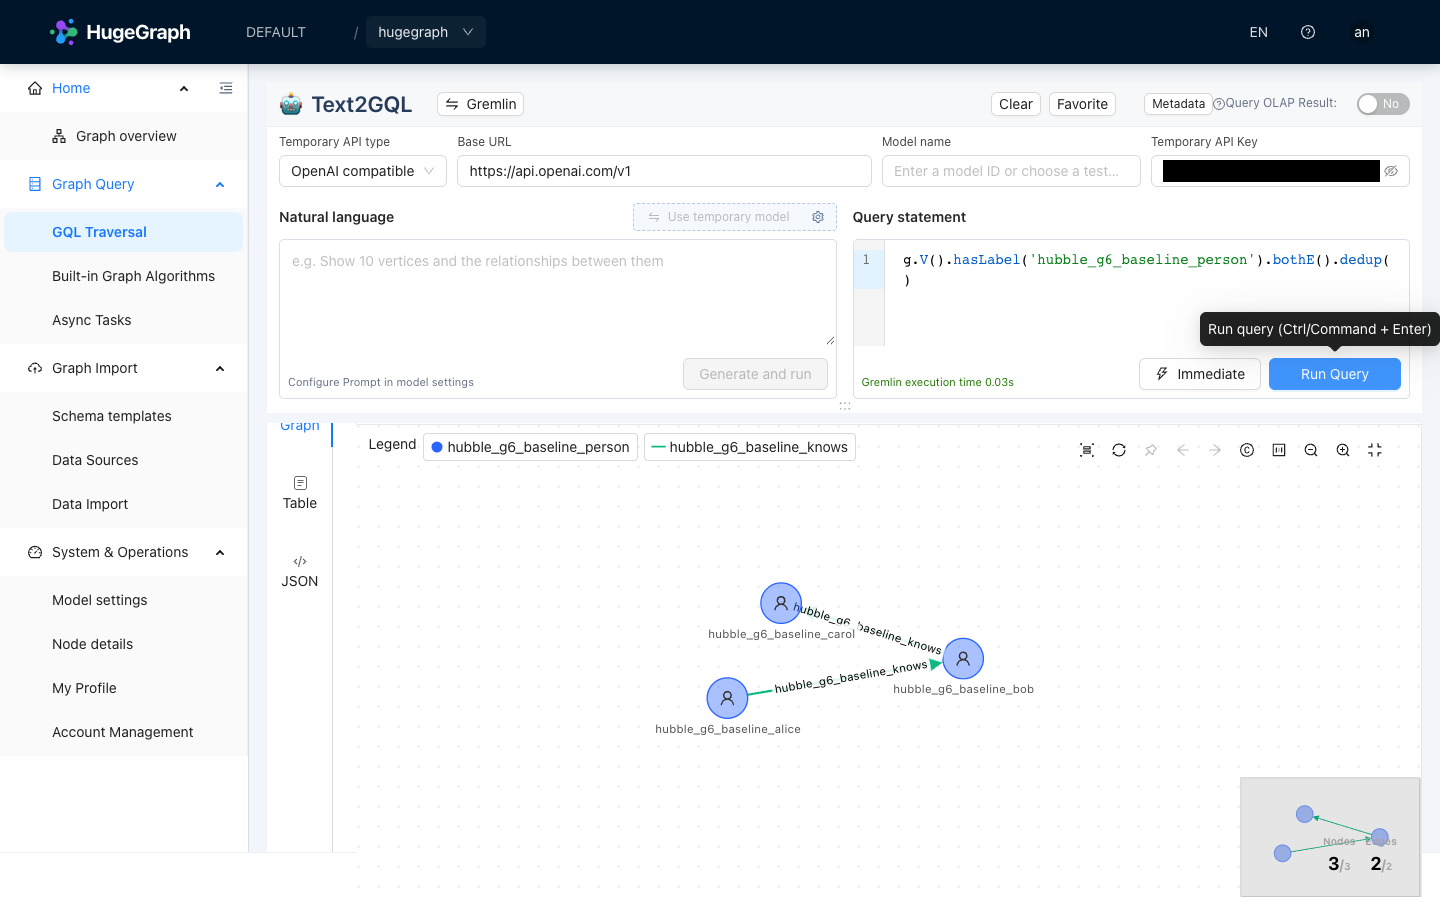Click the Favorite button
This screenshot has width=1440, height=900.
pos(1082,104)
